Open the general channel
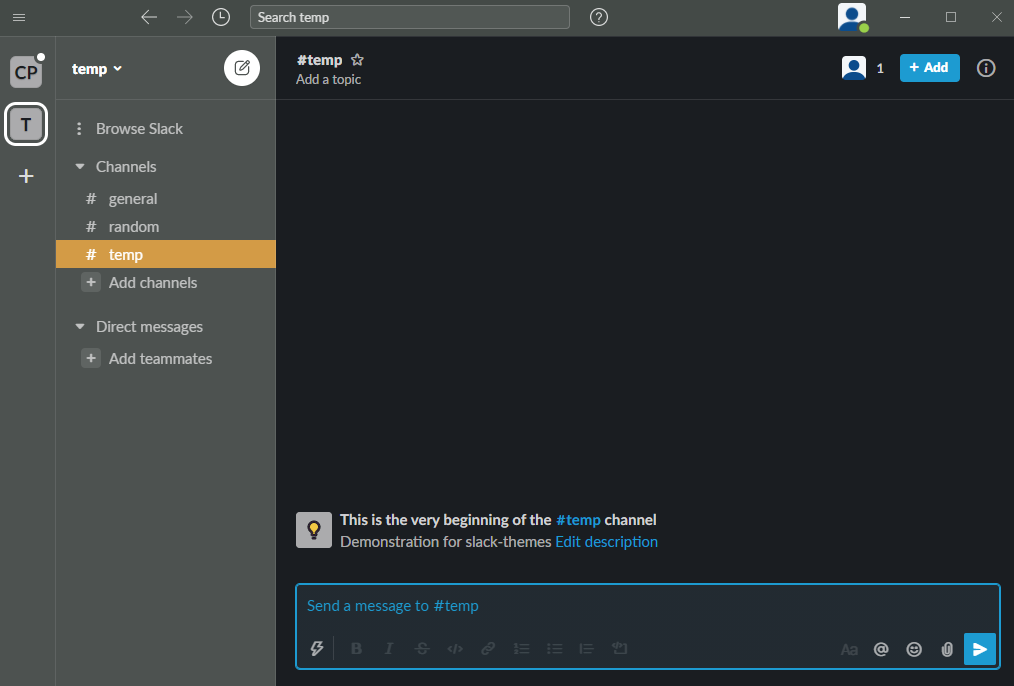This screenshot has width=1014, height=686. [166, 198]
